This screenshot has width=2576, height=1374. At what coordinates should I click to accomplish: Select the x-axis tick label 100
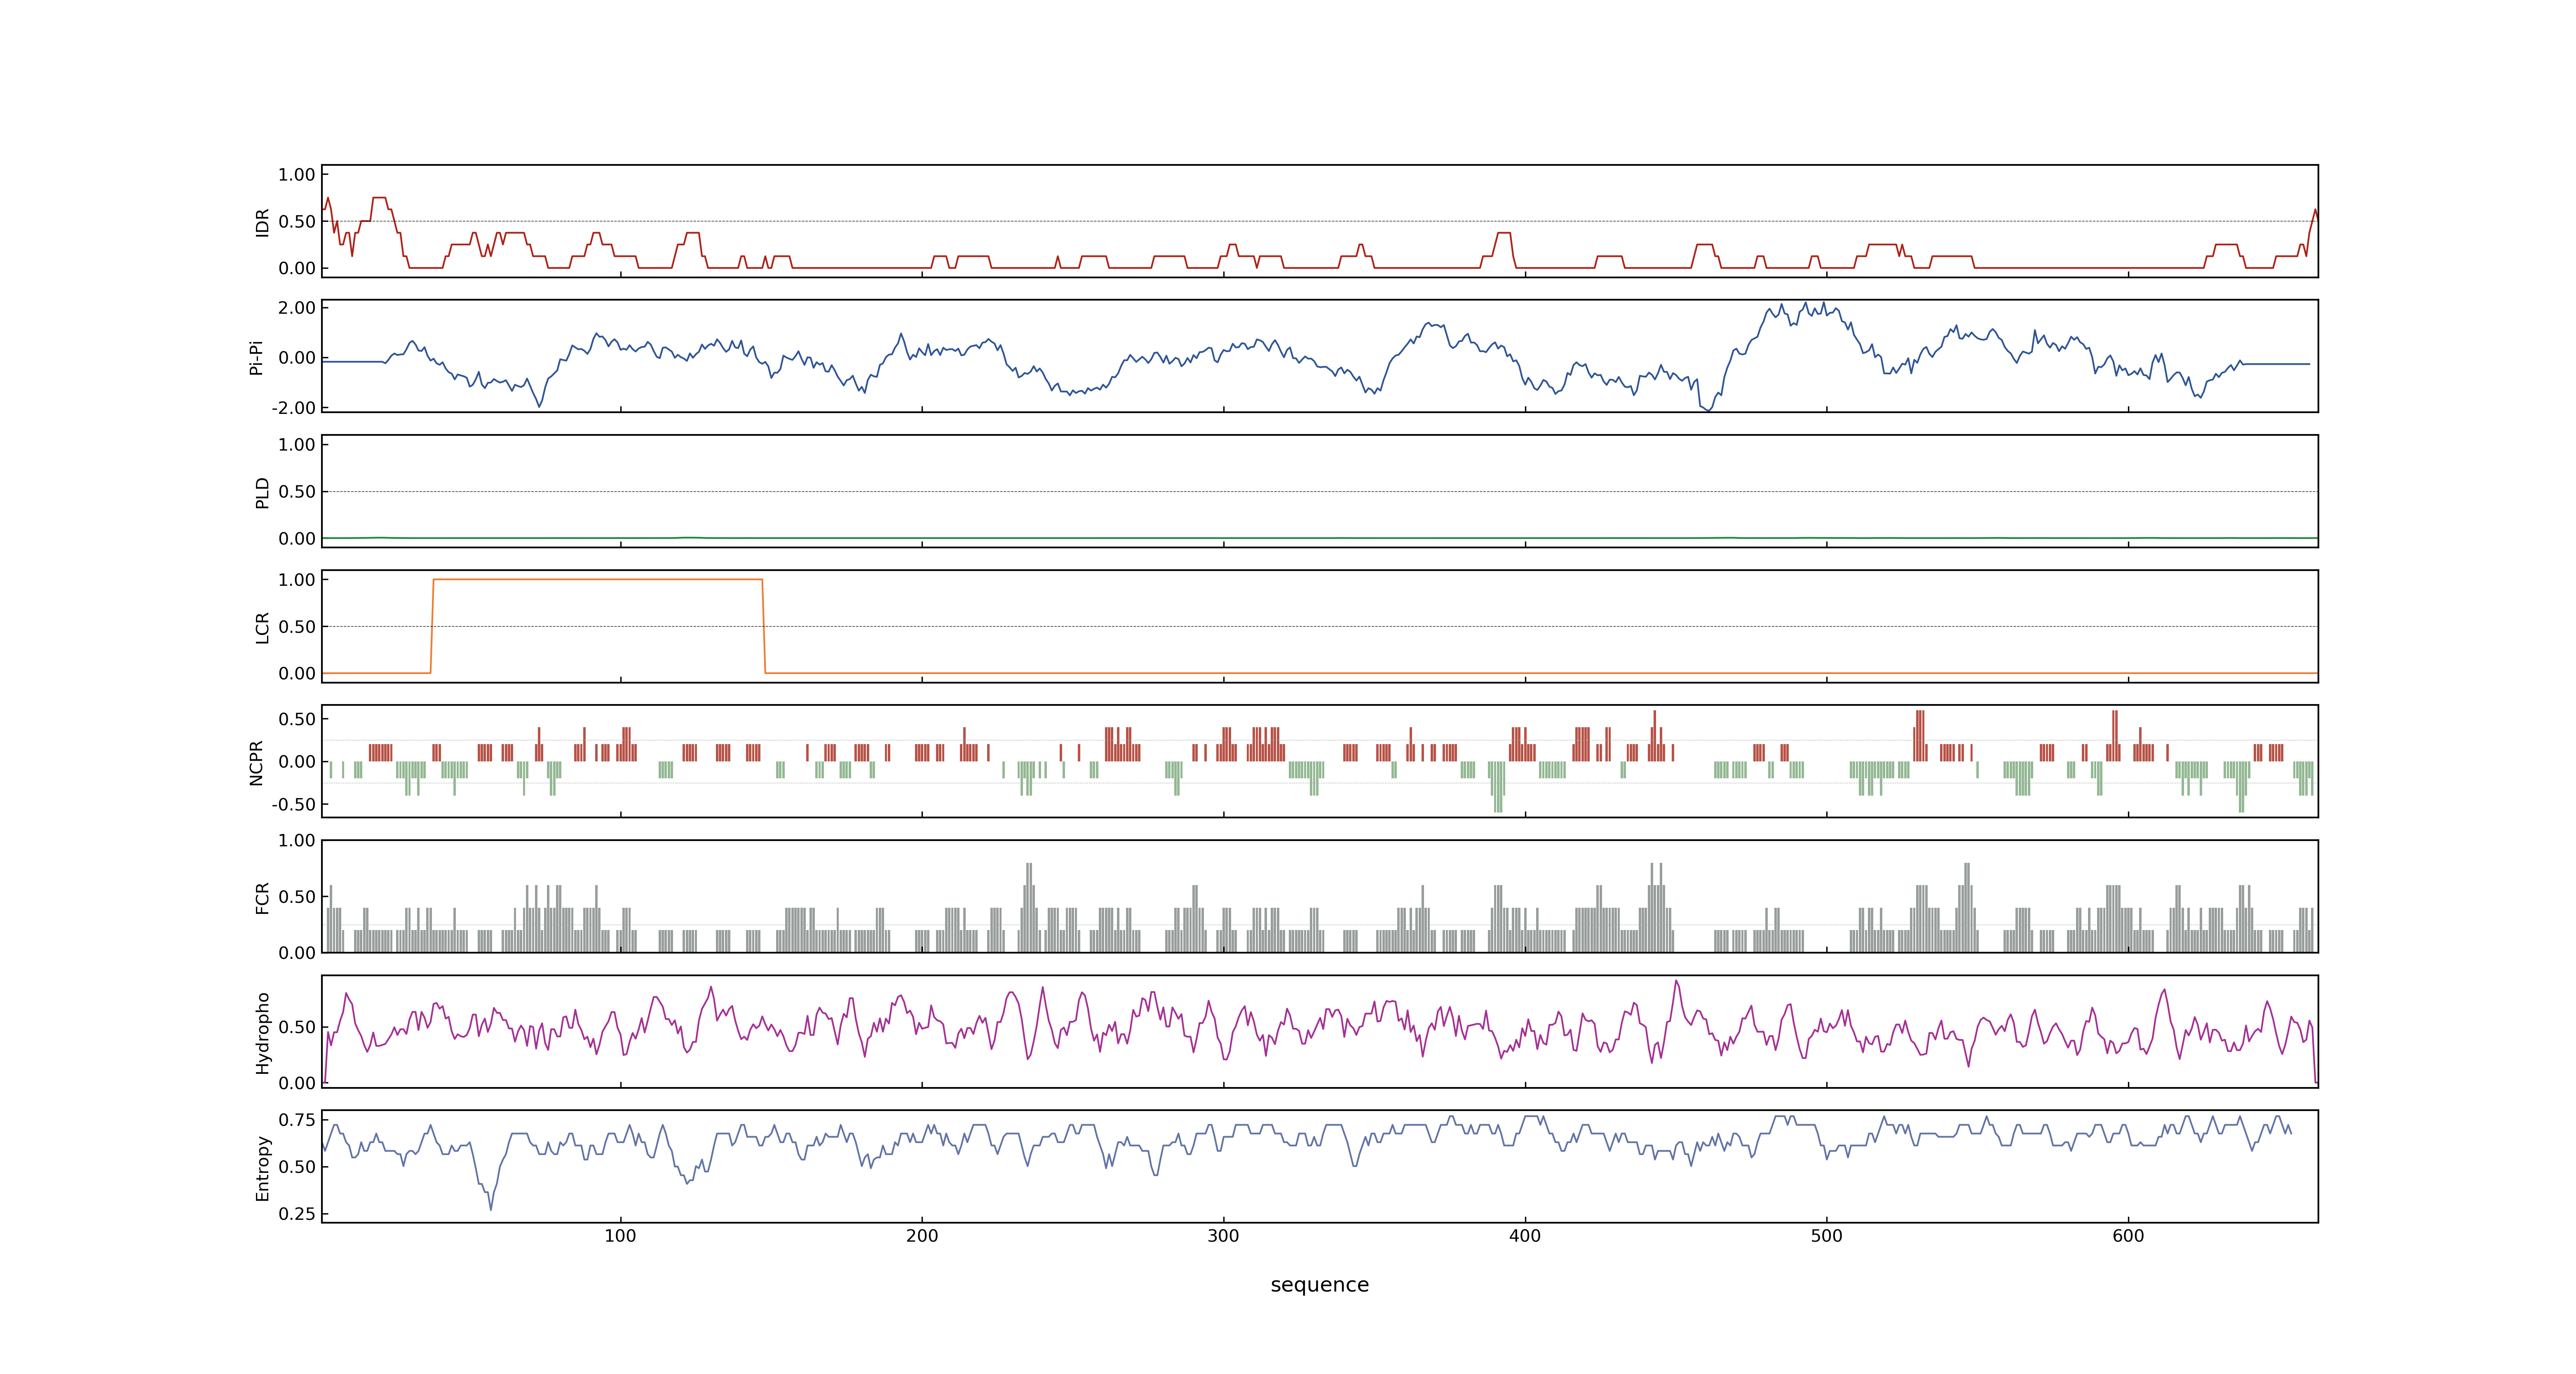click(x=620, y=1236)
